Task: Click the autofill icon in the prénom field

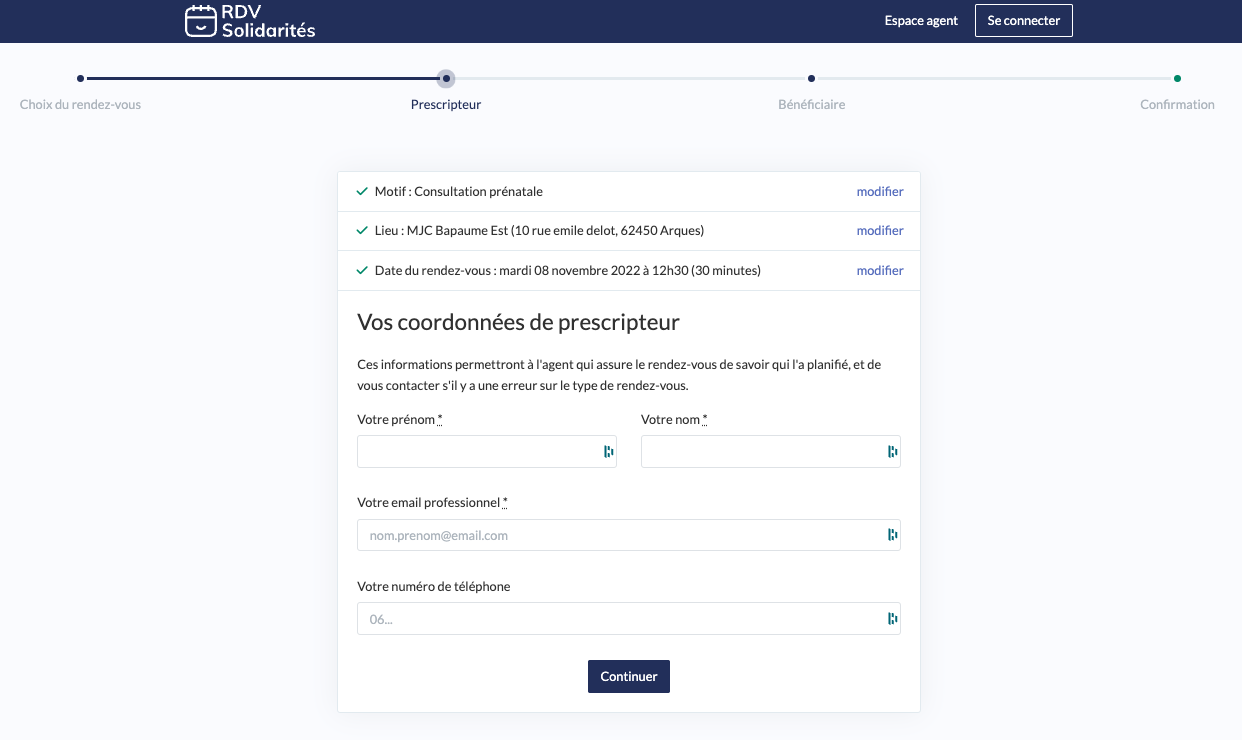Action: [x=608, y=451]
